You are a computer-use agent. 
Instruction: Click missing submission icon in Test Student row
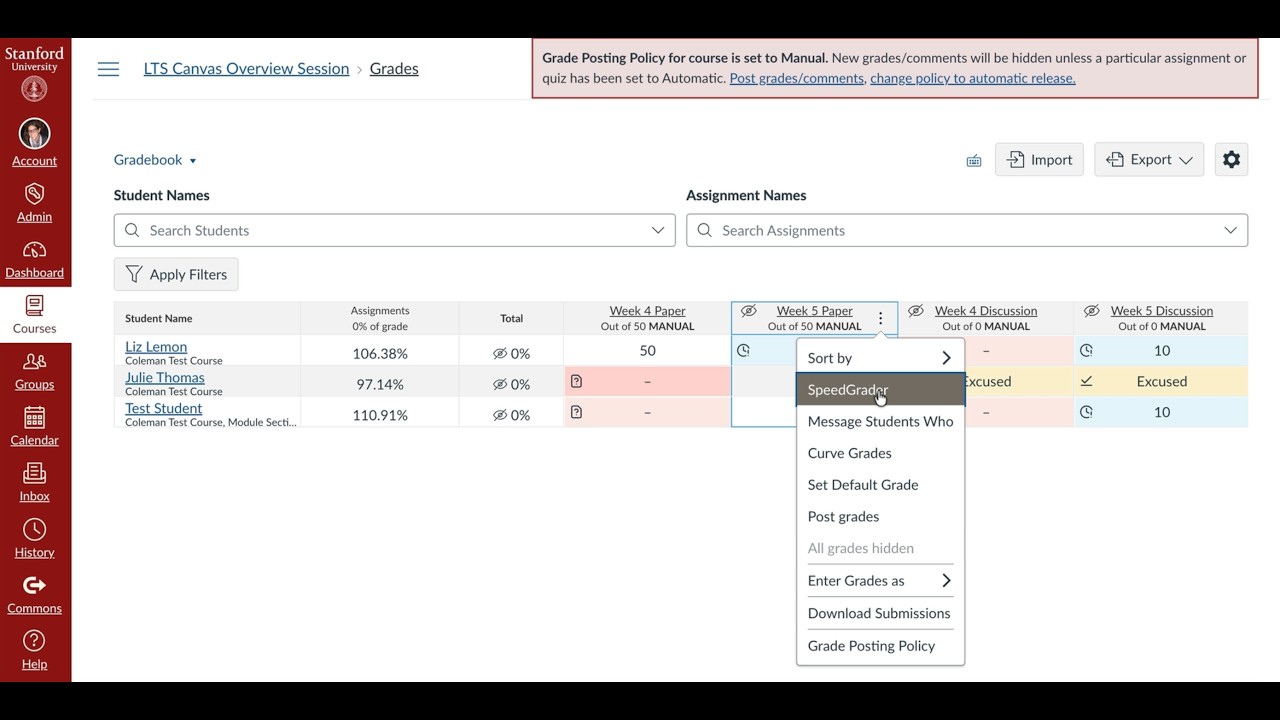(576, 412)
